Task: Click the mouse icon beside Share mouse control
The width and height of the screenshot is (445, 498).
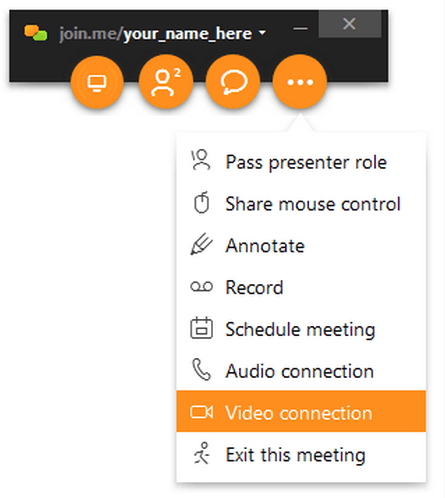Action: coord(201,203)
